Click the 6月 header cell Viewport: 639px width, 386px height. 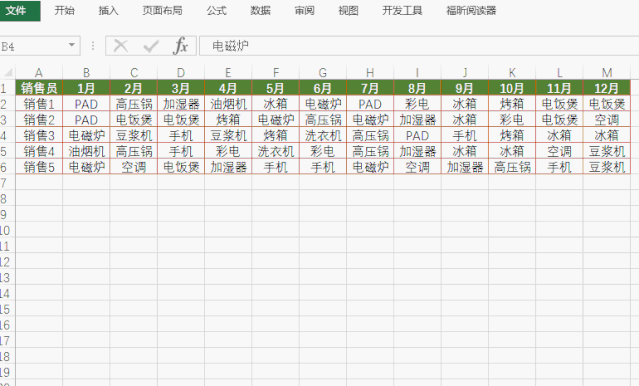[322, 88]
